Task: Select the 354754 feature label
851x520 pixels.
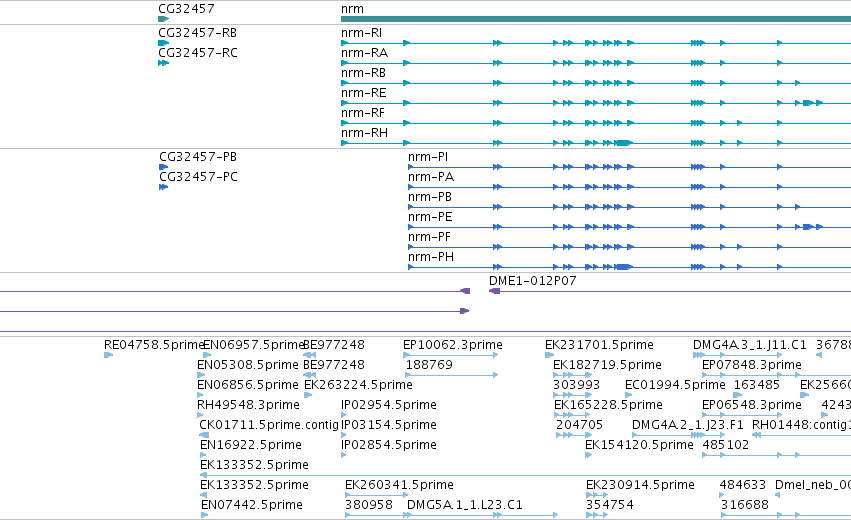Action: point(609,505)
